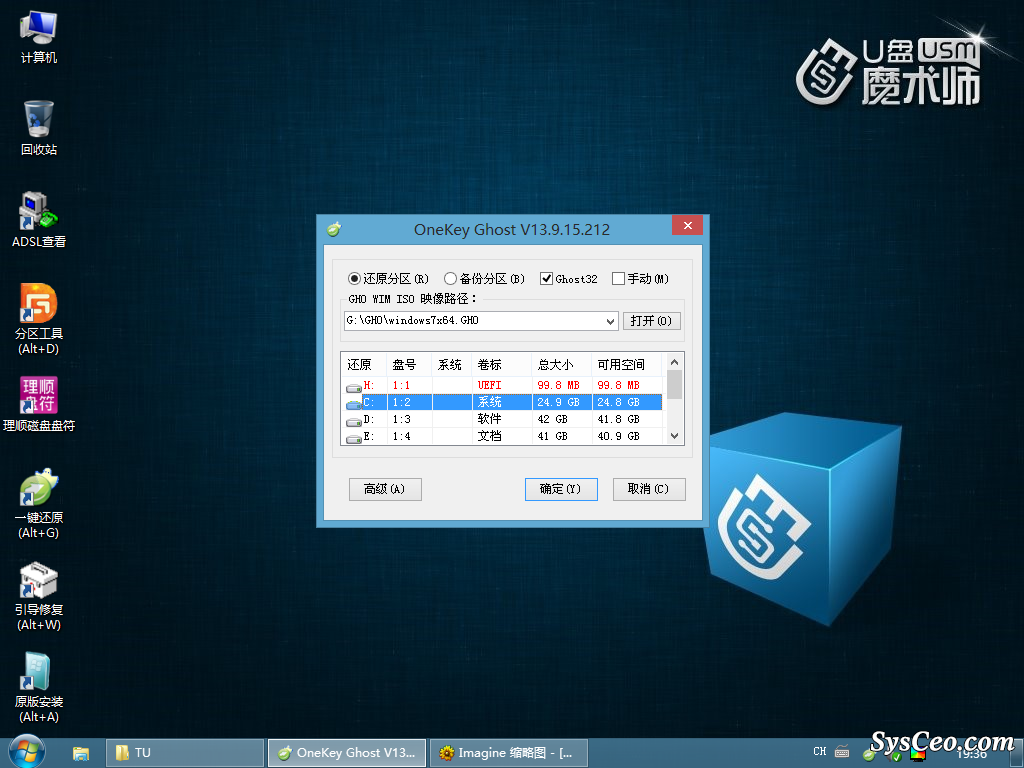This screenshot has height=768, width=1024.
Task: Click the 40.9 GB free space cell
Action: (x=626, y=436)
